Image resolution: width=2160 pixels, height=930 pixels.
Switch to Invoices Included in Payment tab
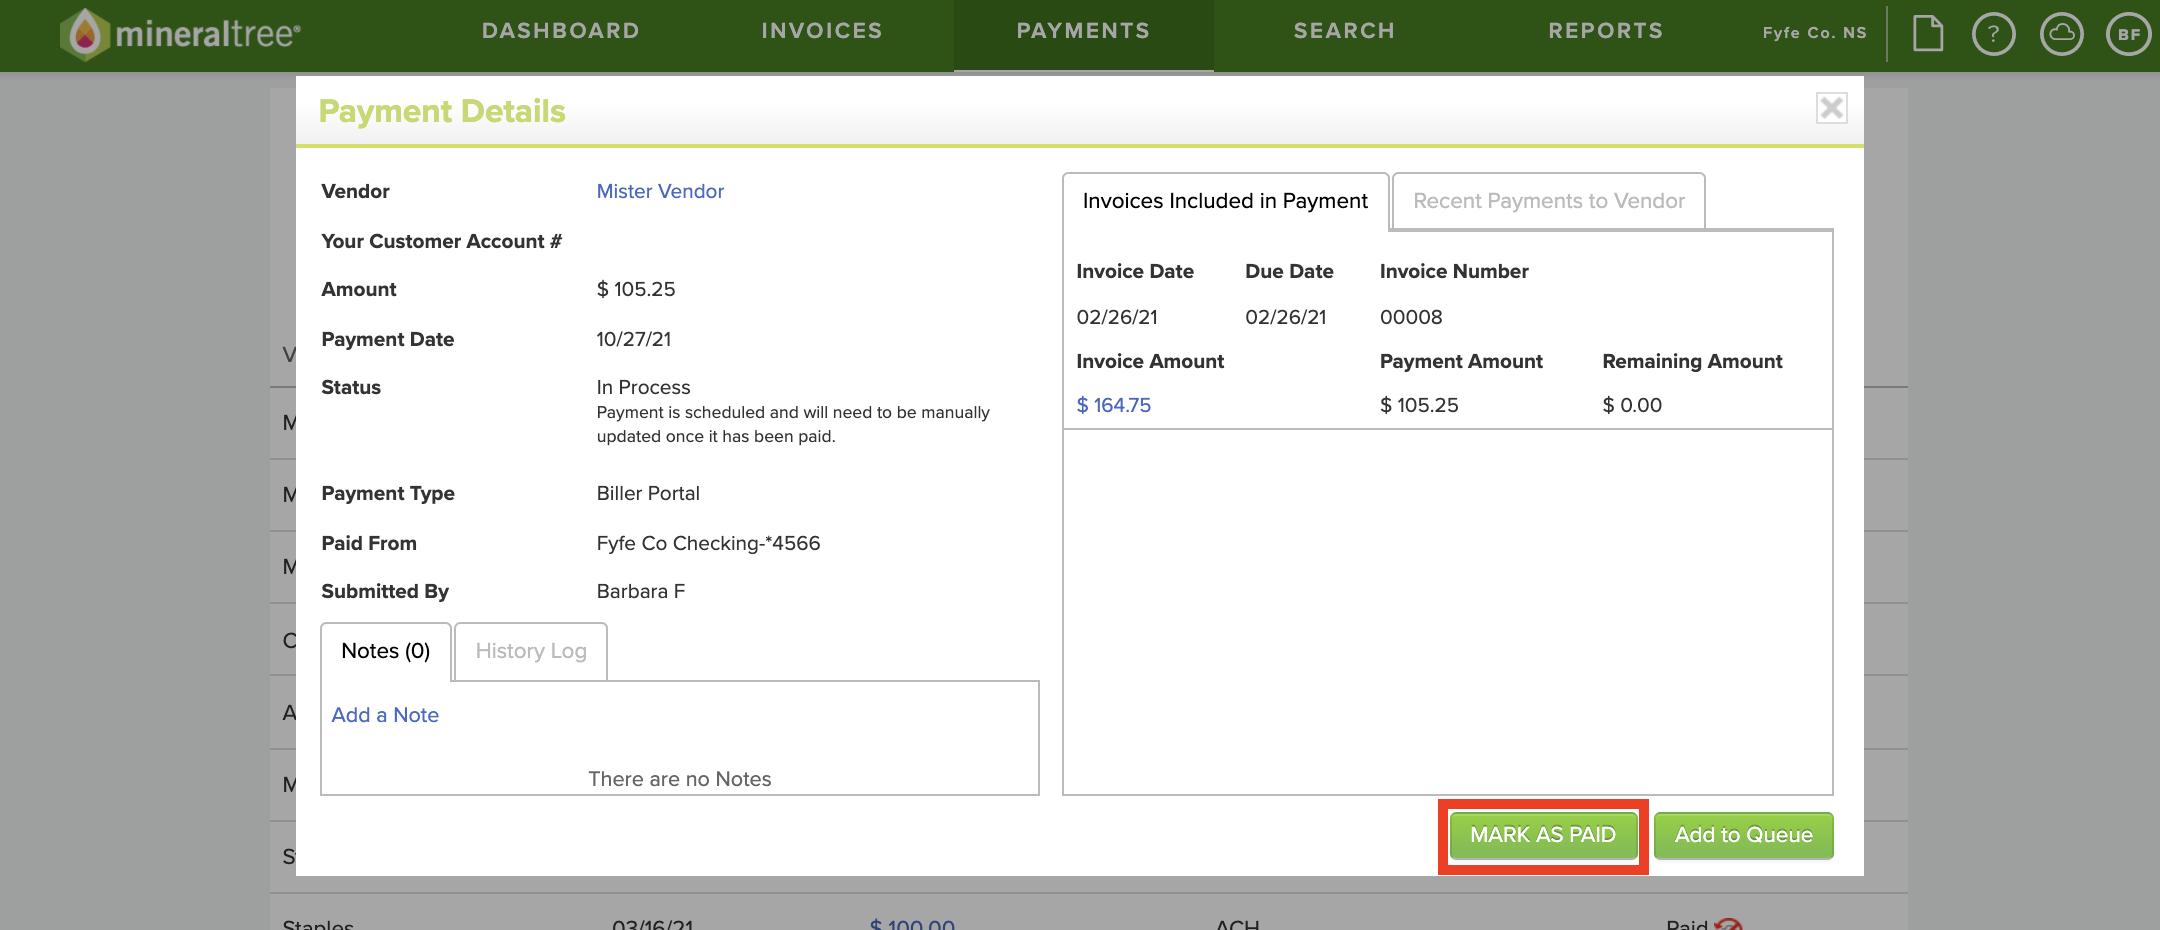[x=1225, y=201]
